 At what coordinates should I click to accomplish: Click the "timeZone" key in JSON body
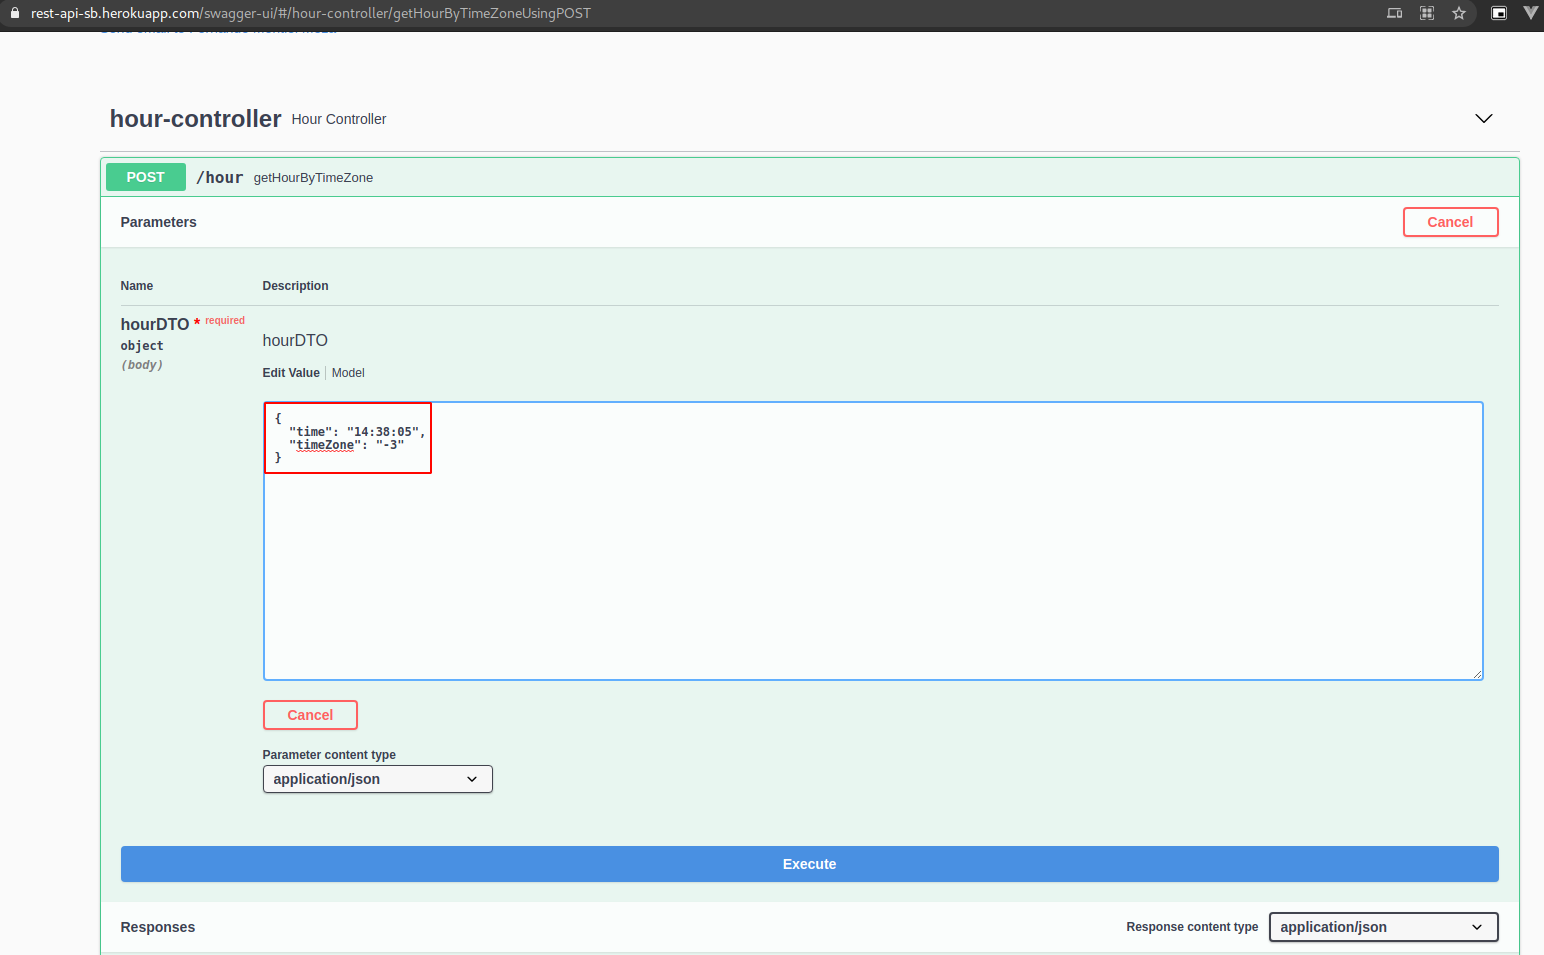325,445
